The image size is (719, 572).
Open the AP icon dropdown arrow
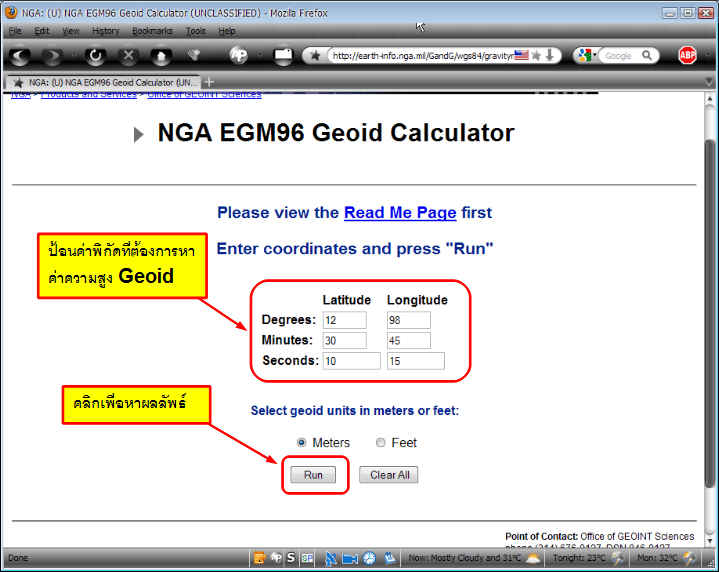tap(260, 56)
